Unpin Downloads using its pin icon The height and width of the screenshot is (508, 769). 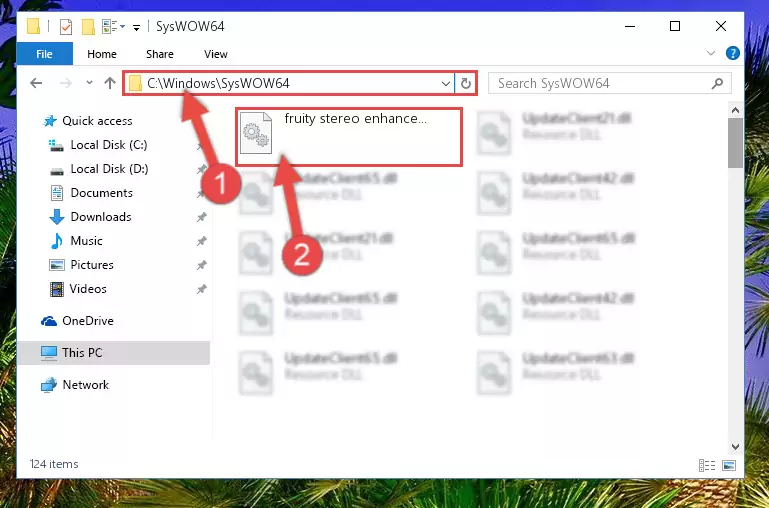point(202,217)
